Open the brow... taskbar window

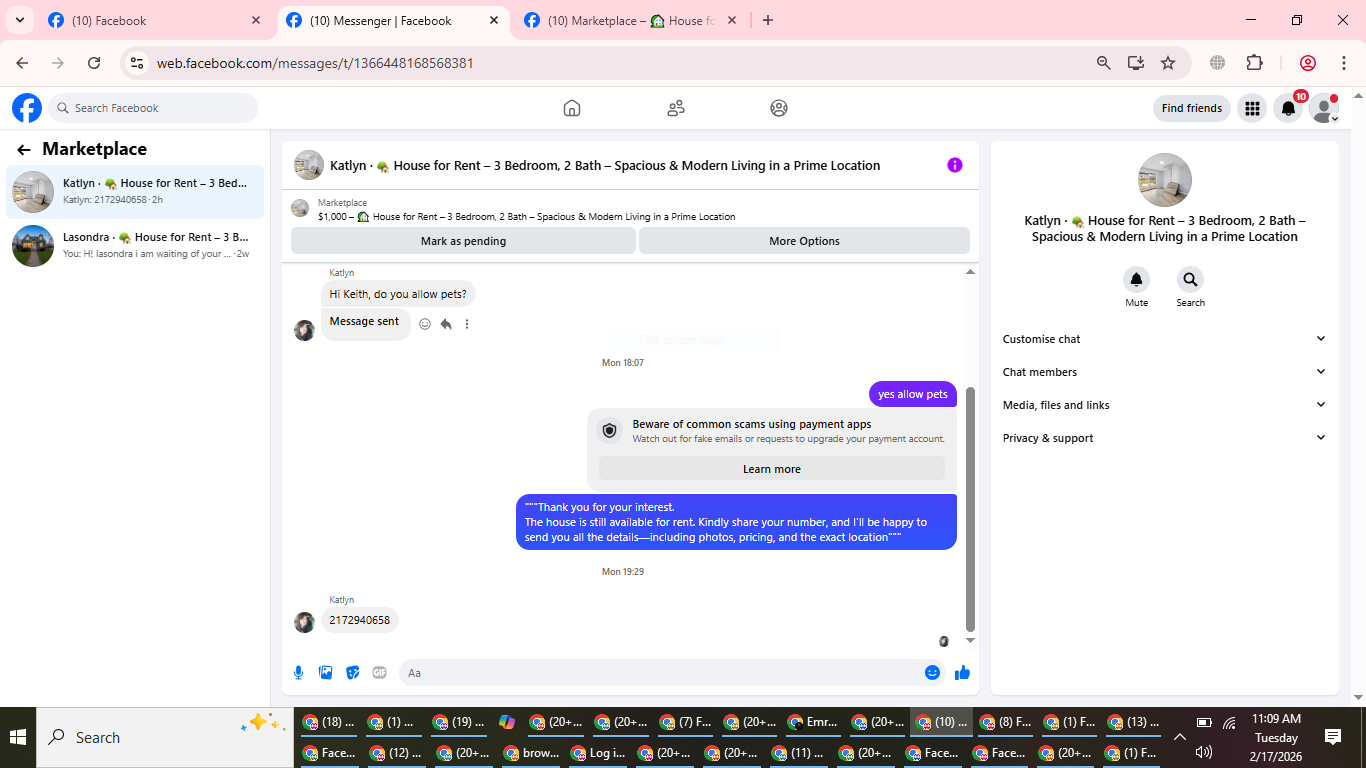[531, 753]
